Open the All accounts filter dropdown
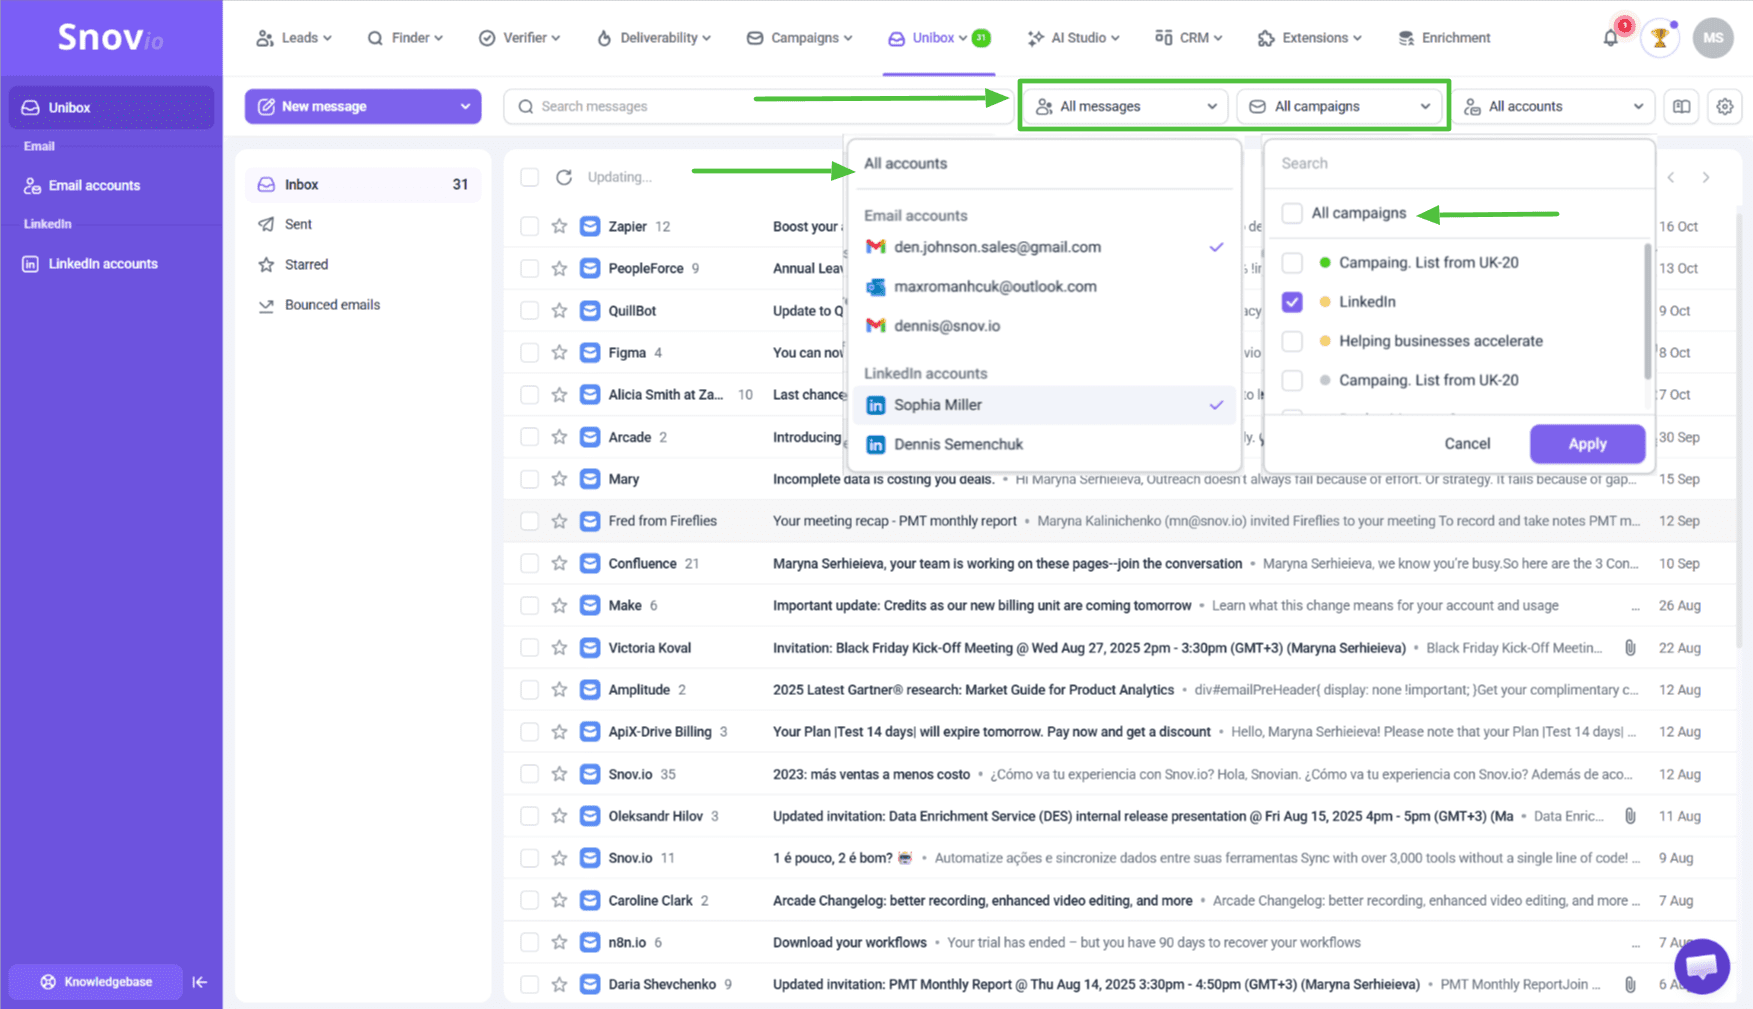The height and width of the screenshot is (1009, 1753). (1554, 106)
